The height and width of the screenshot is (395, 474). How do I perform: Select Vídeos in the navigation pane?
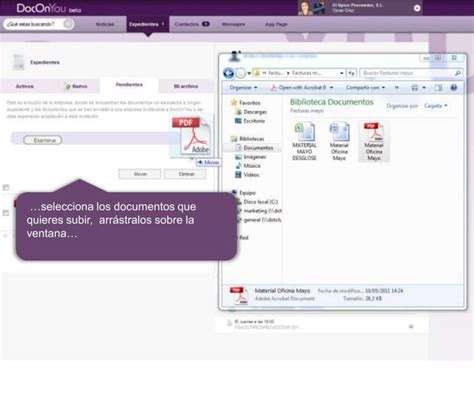coord(247,175)
